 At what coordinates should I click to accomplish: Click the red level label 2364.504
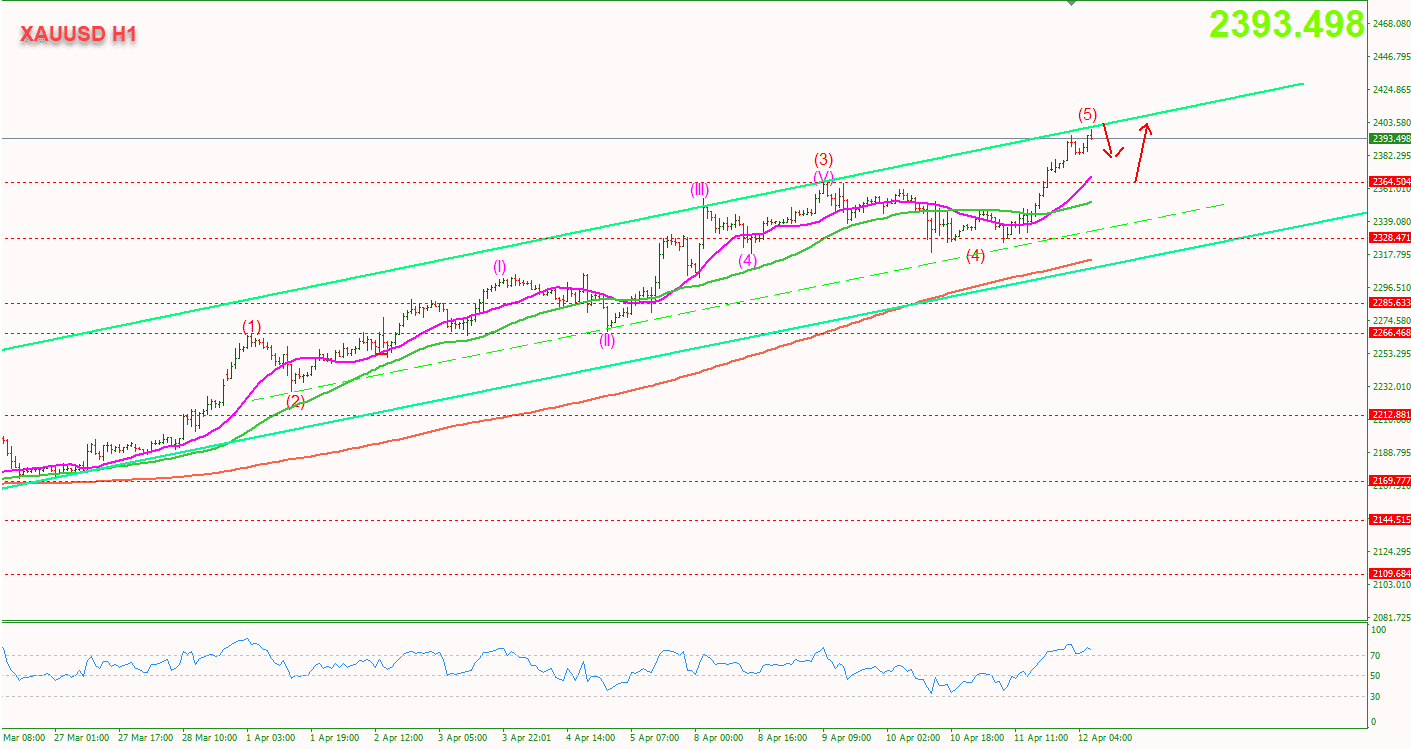(1389, 182)
